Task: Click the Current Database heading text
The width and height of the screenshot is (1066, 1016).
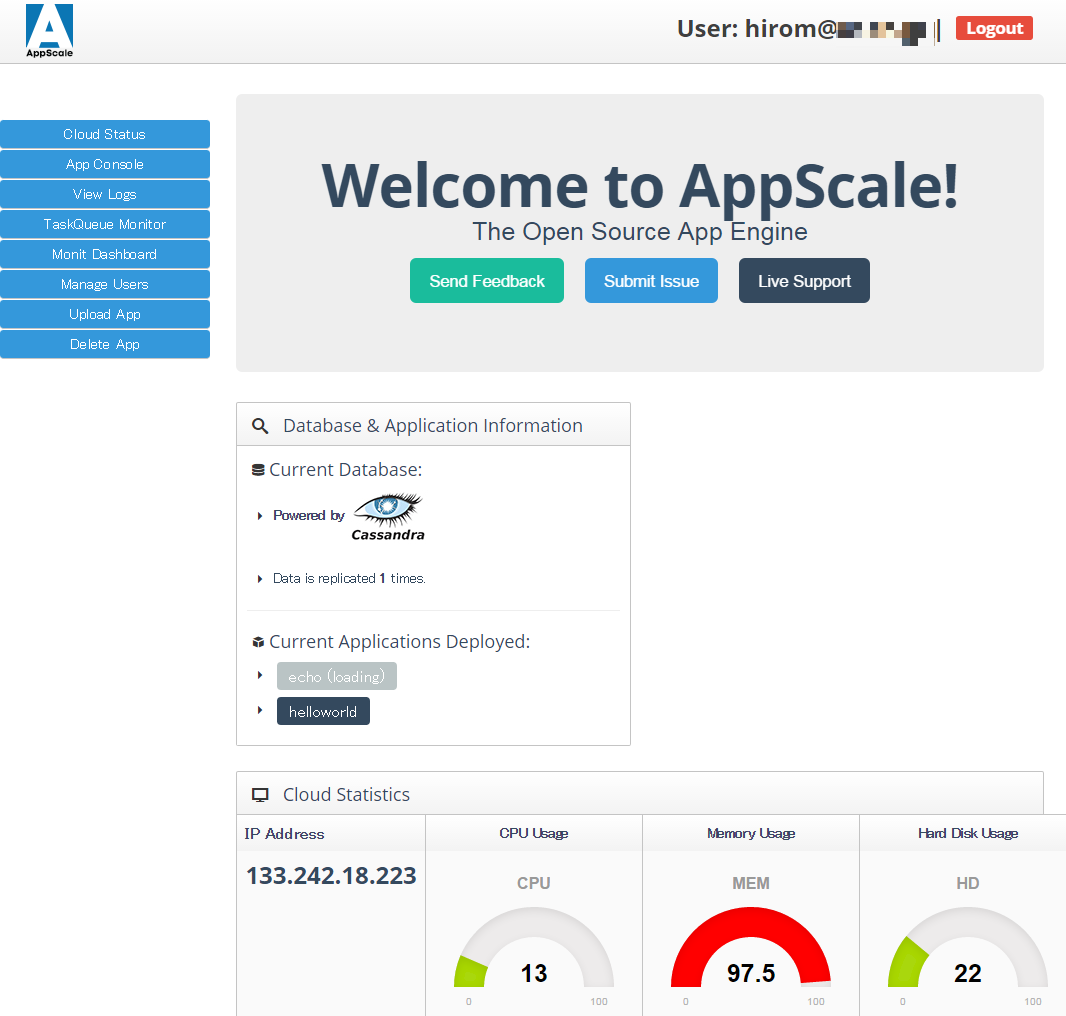Action: (x=345, y=469)
